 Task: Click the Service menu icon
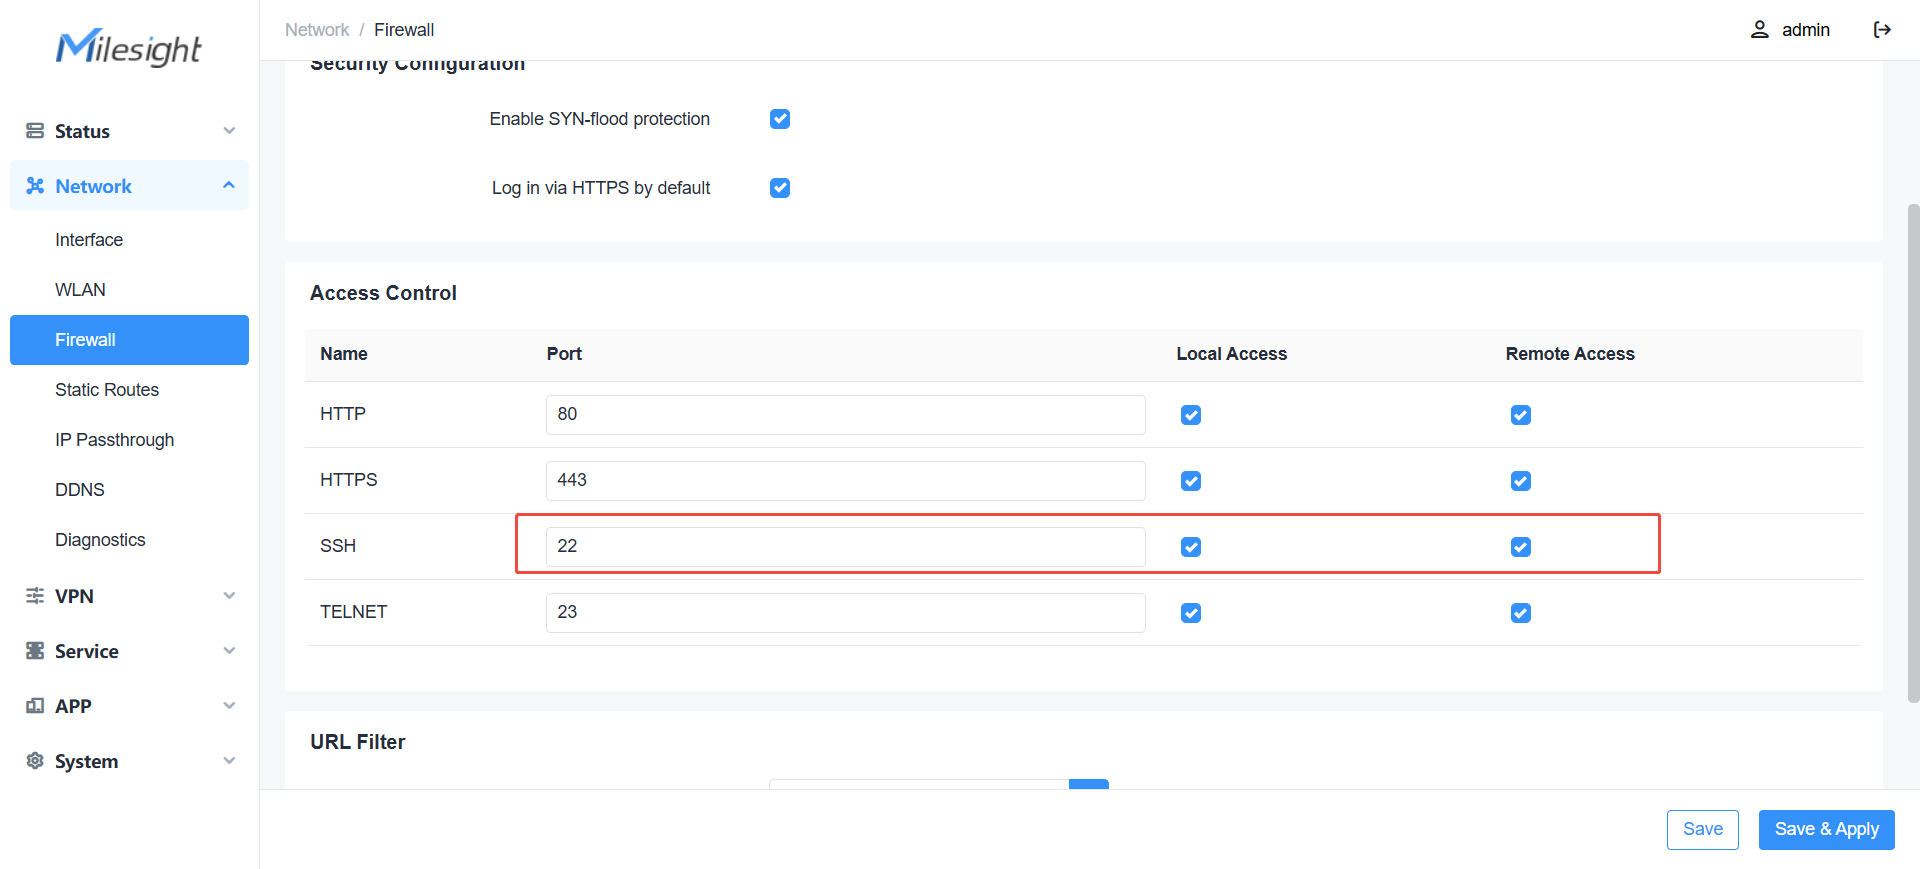35,651
